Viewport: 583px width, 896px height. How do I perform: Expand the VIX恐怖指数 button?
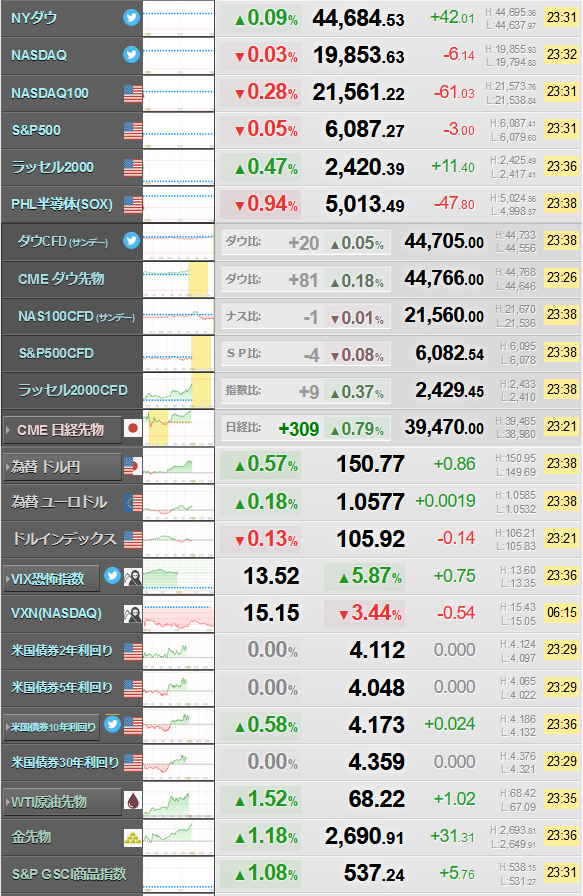pos(51,579)
